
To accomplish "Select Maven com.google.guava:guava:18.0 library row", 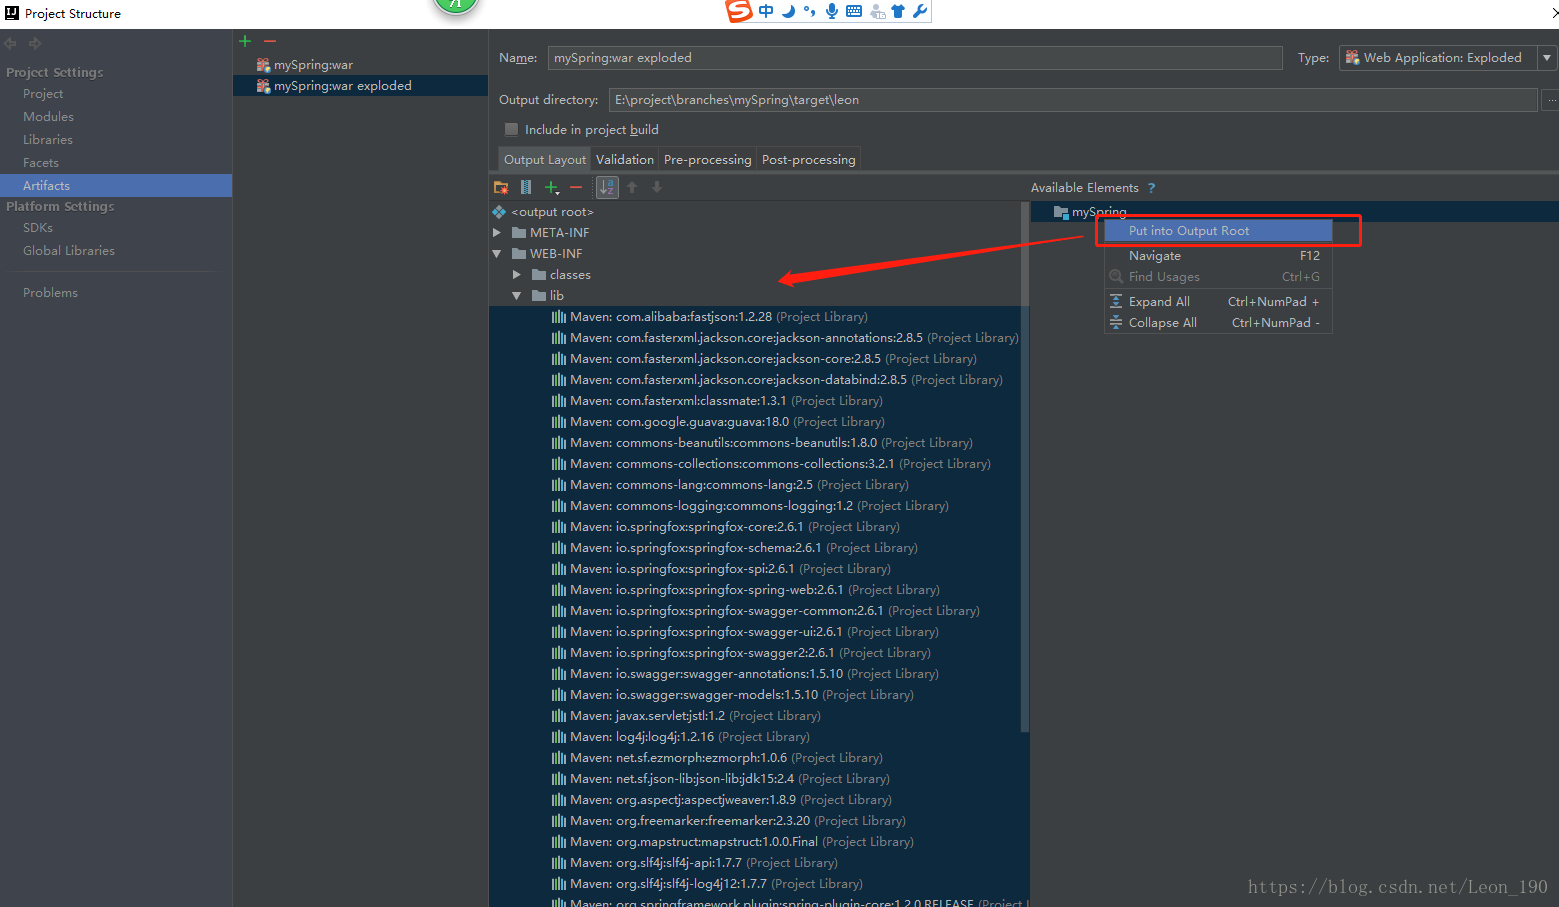I will 759,422.
